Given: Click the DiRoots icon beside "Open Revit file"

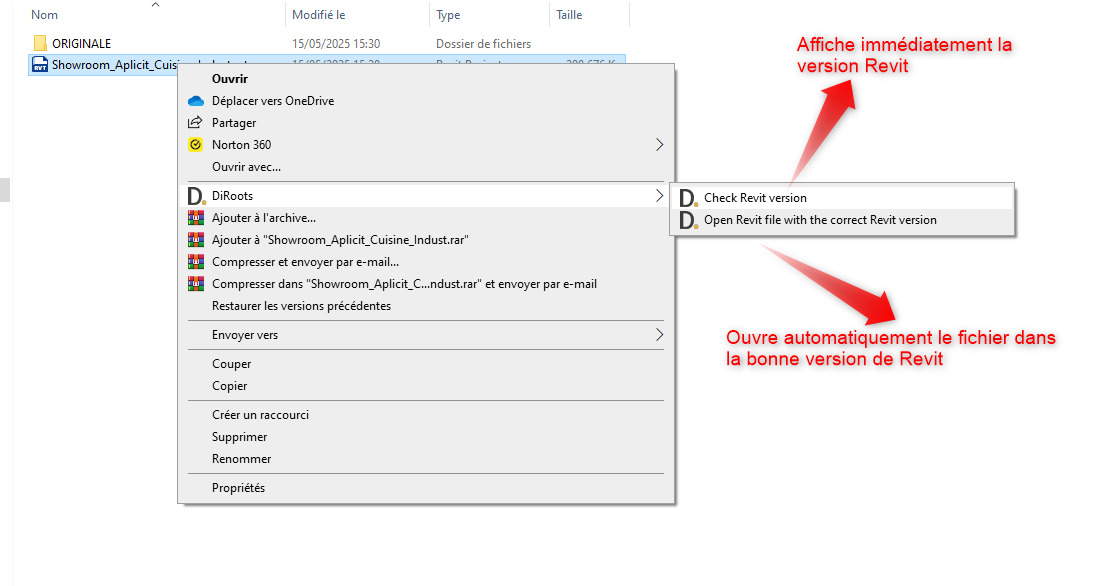Looking at the screenshot, I should pyautogui.click(x=686, y=220).
